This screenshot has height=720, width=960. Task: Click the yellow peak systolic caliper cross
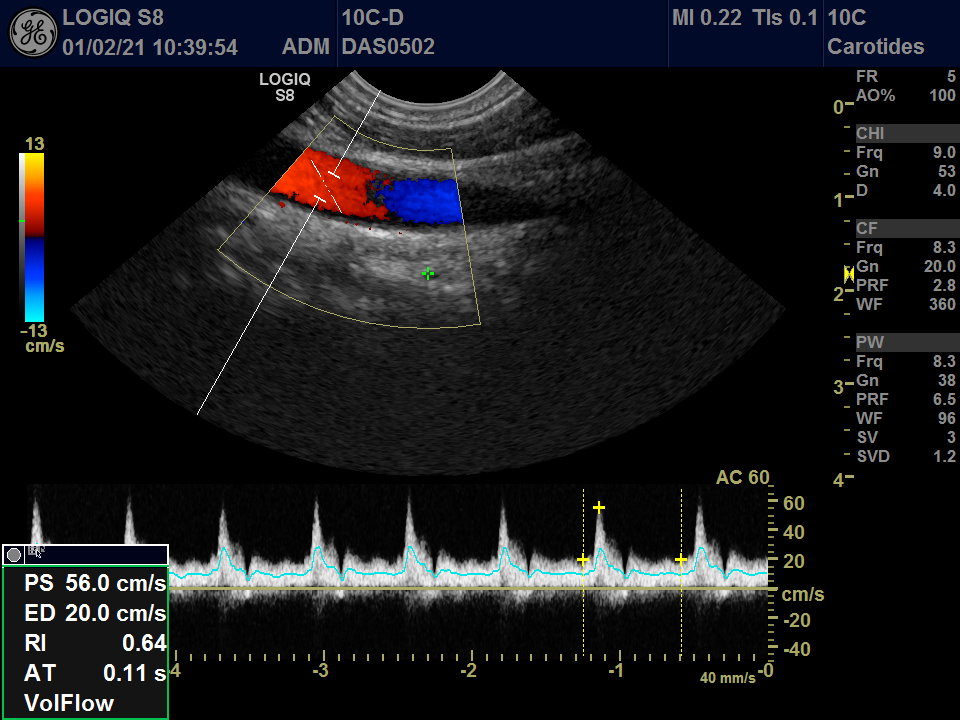point(598,508)
